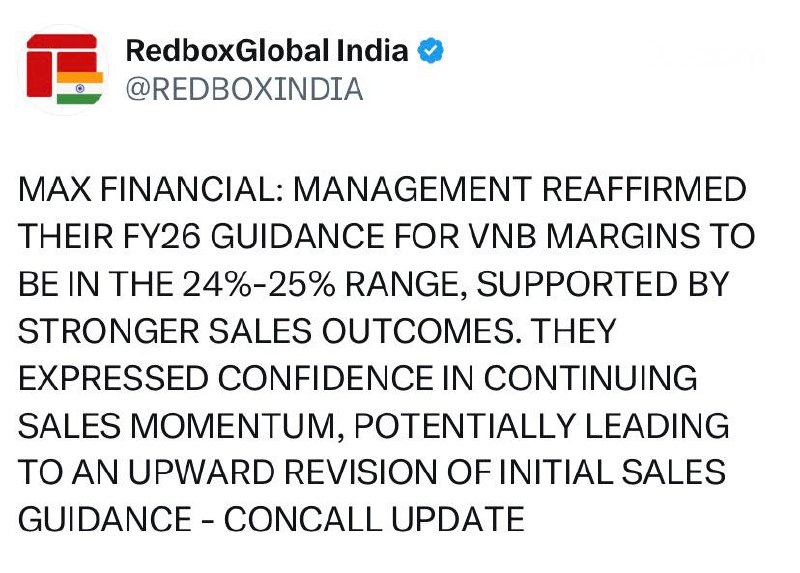Open the RedboxGlobal India display name
The width and height of the screenshot is (800, 573).
[x=267, y=50]
